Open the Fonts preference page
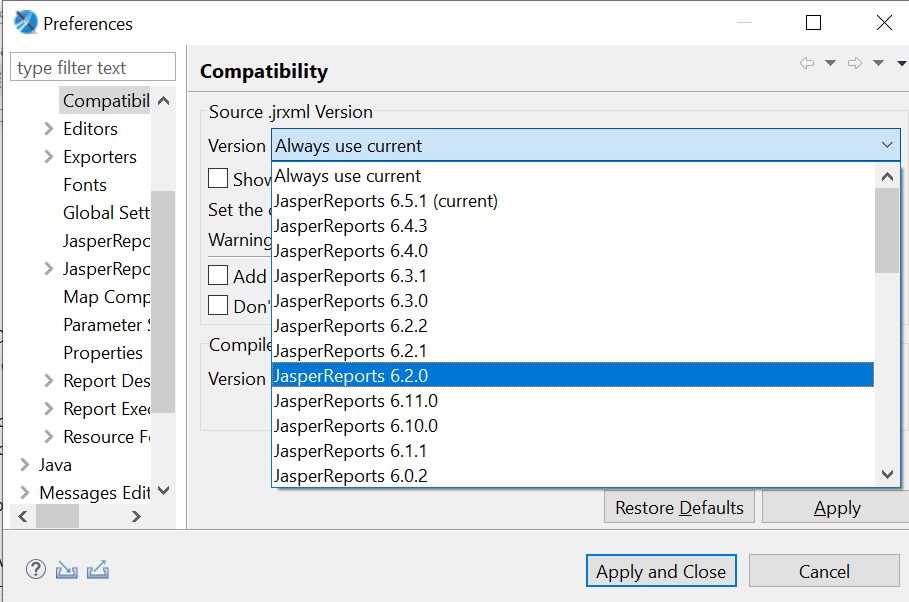The image size is (909, 602). [85, 184]
